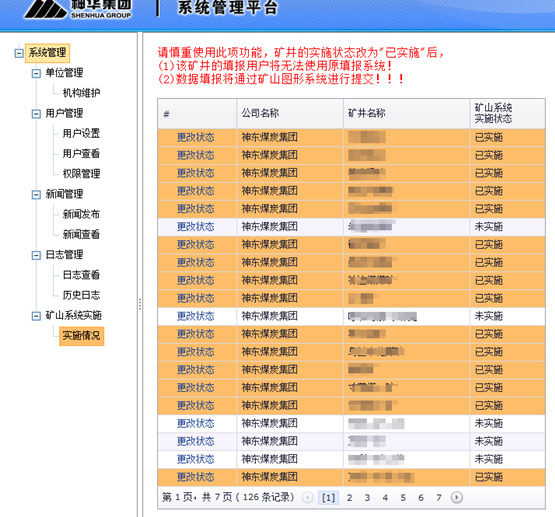Collapse the 新闻管理 tree node
Image resolution: width=555 pixels, height=517 pixels.
[36, 194]
